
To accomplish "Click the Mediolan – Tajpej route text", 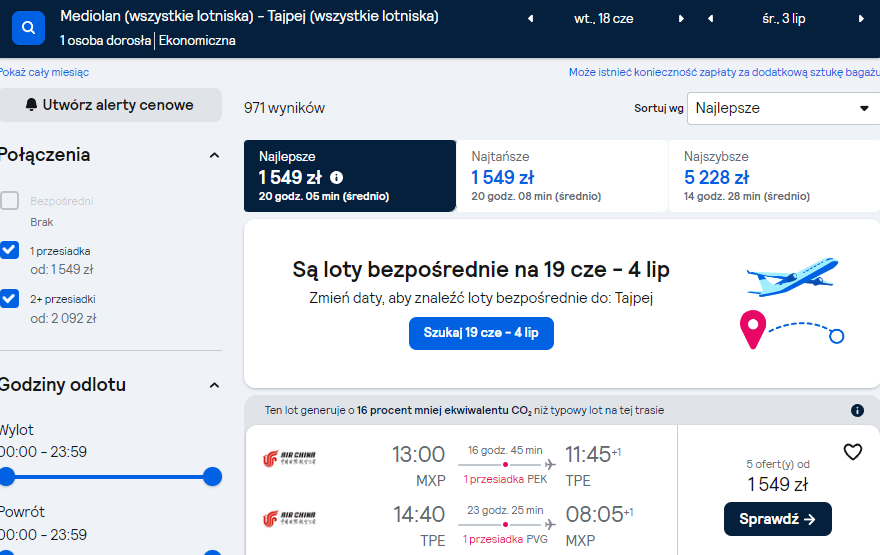I will 249,16.
